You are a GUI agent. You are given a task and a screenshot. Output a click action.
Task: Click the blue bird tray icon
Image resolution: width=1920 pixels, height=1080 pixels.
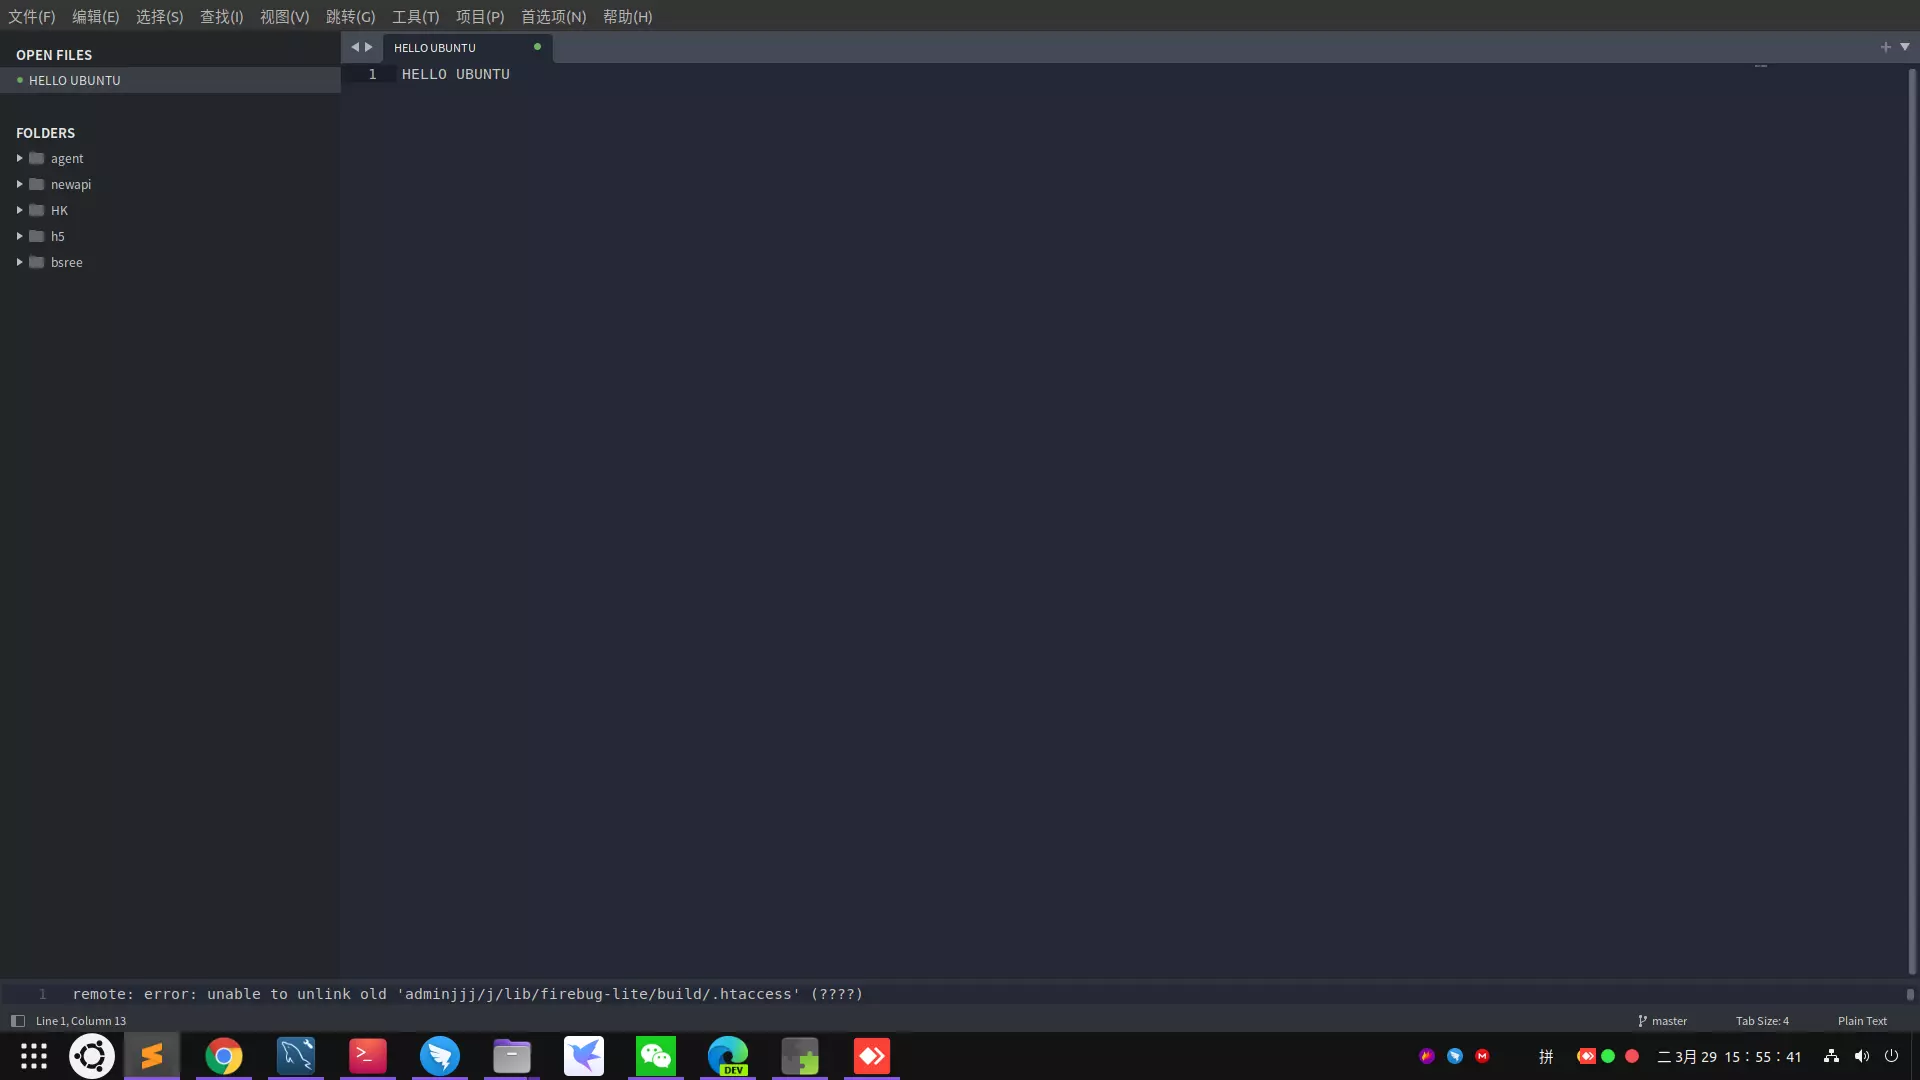1455,1056
